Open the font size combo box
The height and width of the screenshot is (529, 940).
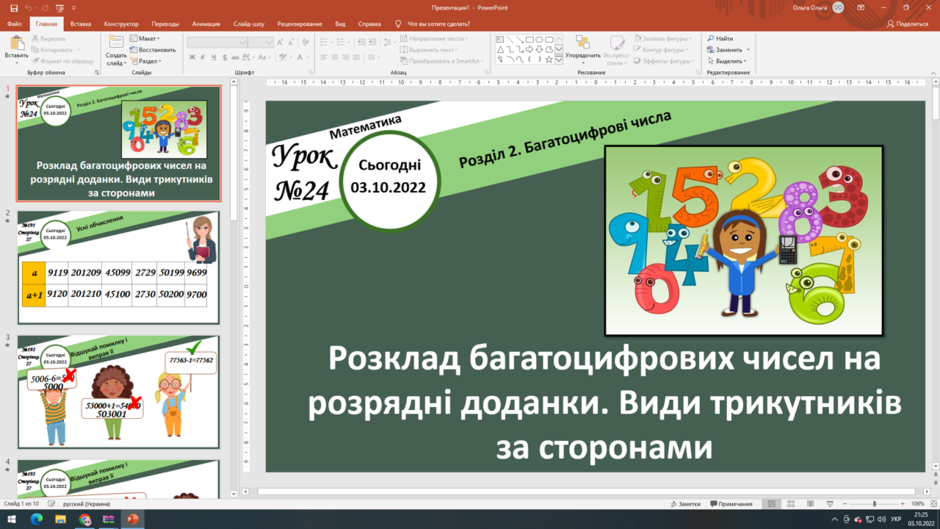(x=261, y=43)
